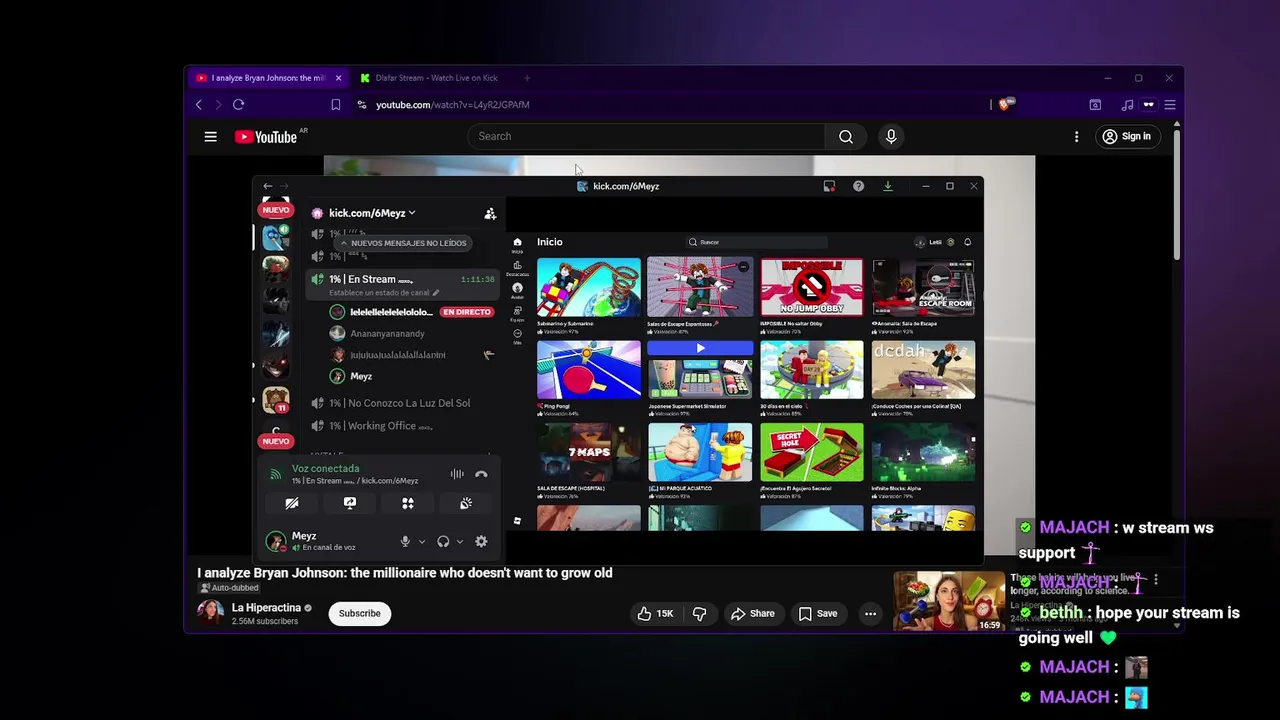Bookmark this page with the bookmark icon
The image size is (1280, 720).
pyautogui.click(x=336, y=104)
